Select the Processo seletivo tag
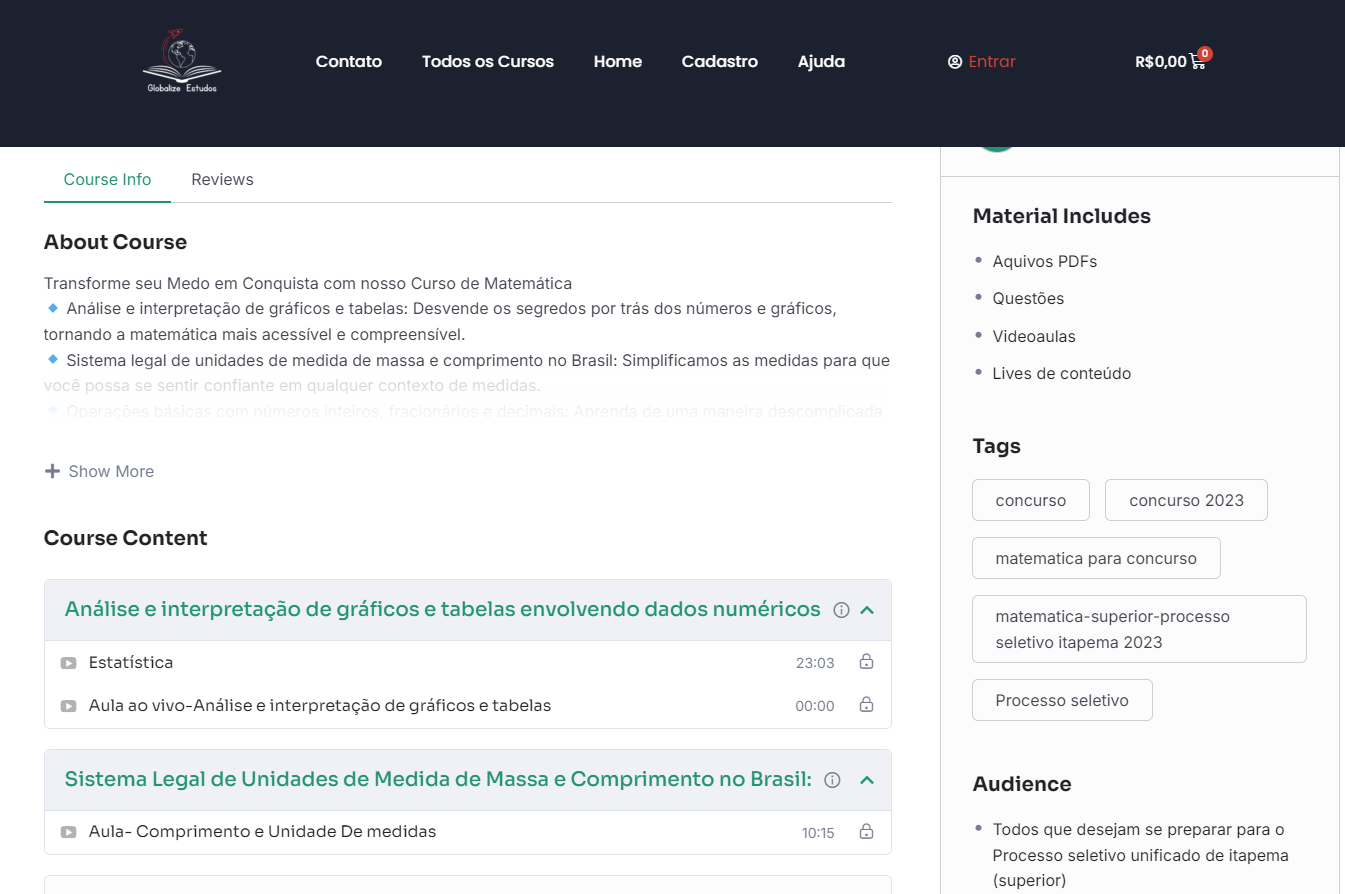This screenshot has width=1345, height=894. [1062, 700]
